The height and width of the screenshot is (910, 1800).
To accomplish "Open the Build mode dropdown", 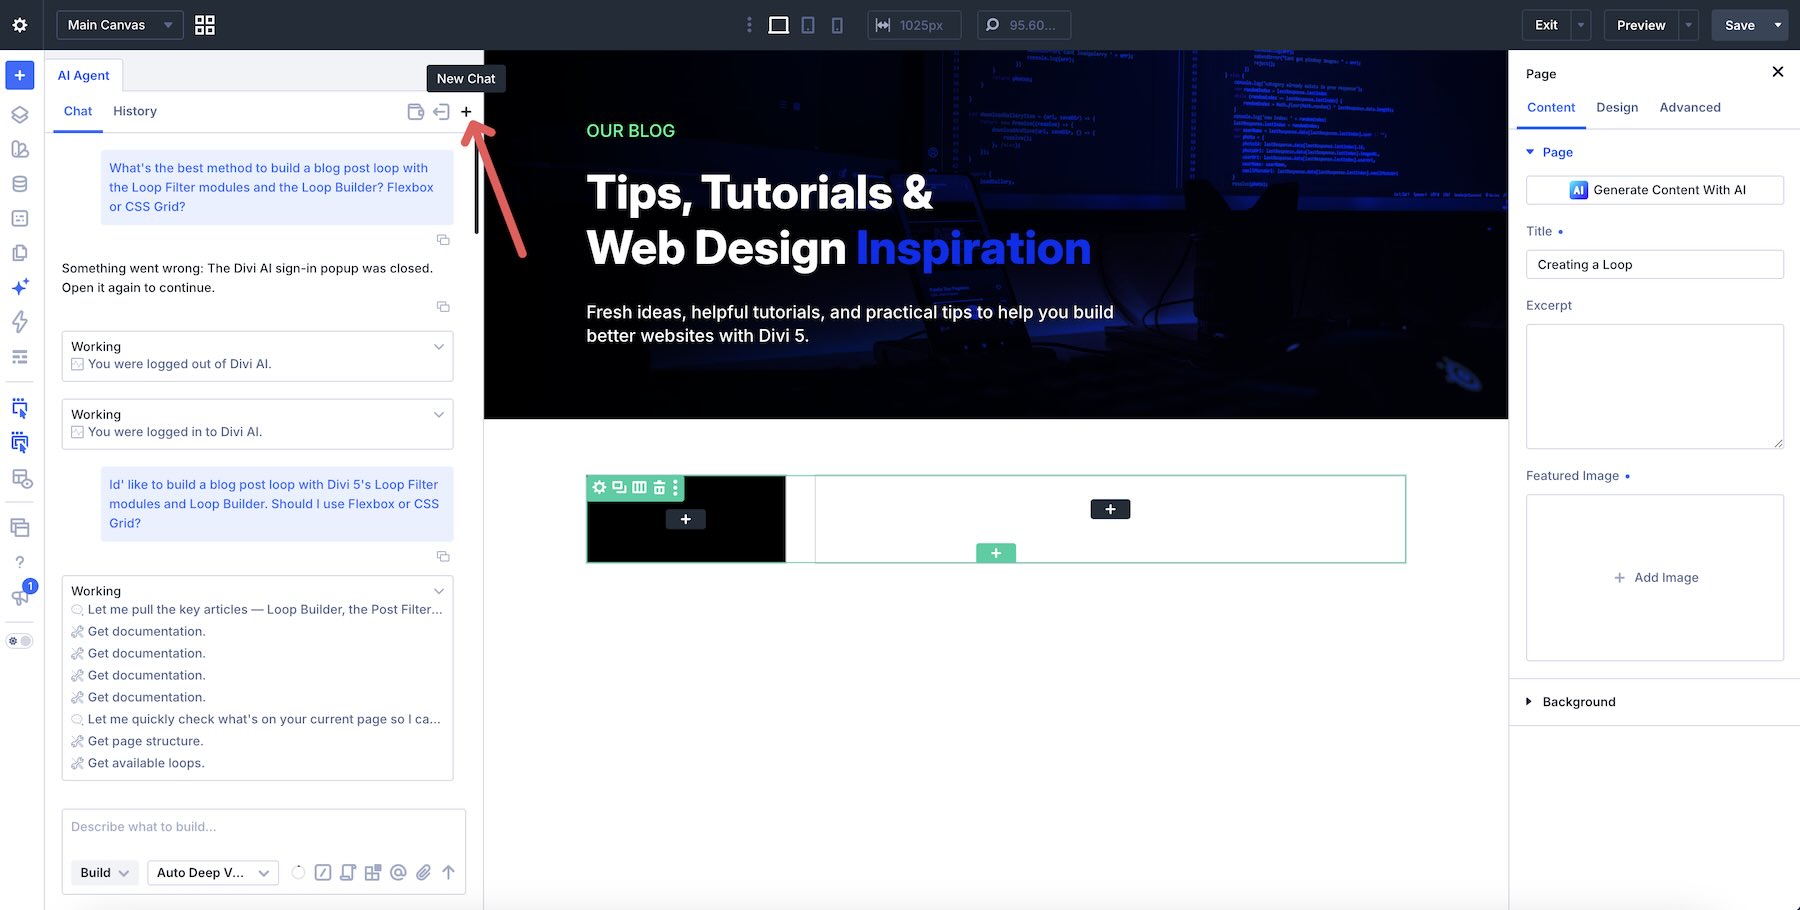I will (x=104, y=872).
